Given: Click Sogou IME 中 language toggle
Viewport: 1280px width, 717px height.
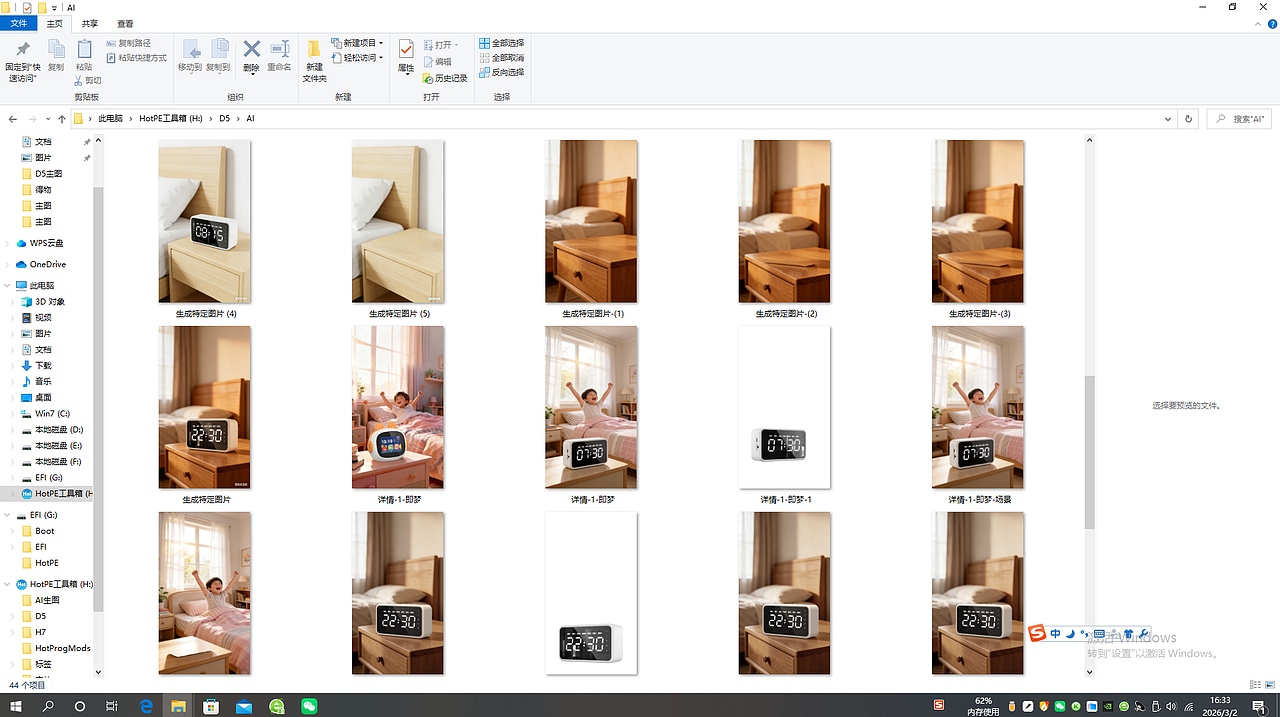Looking at the screenshot, I should click(x=1055, y=634).
